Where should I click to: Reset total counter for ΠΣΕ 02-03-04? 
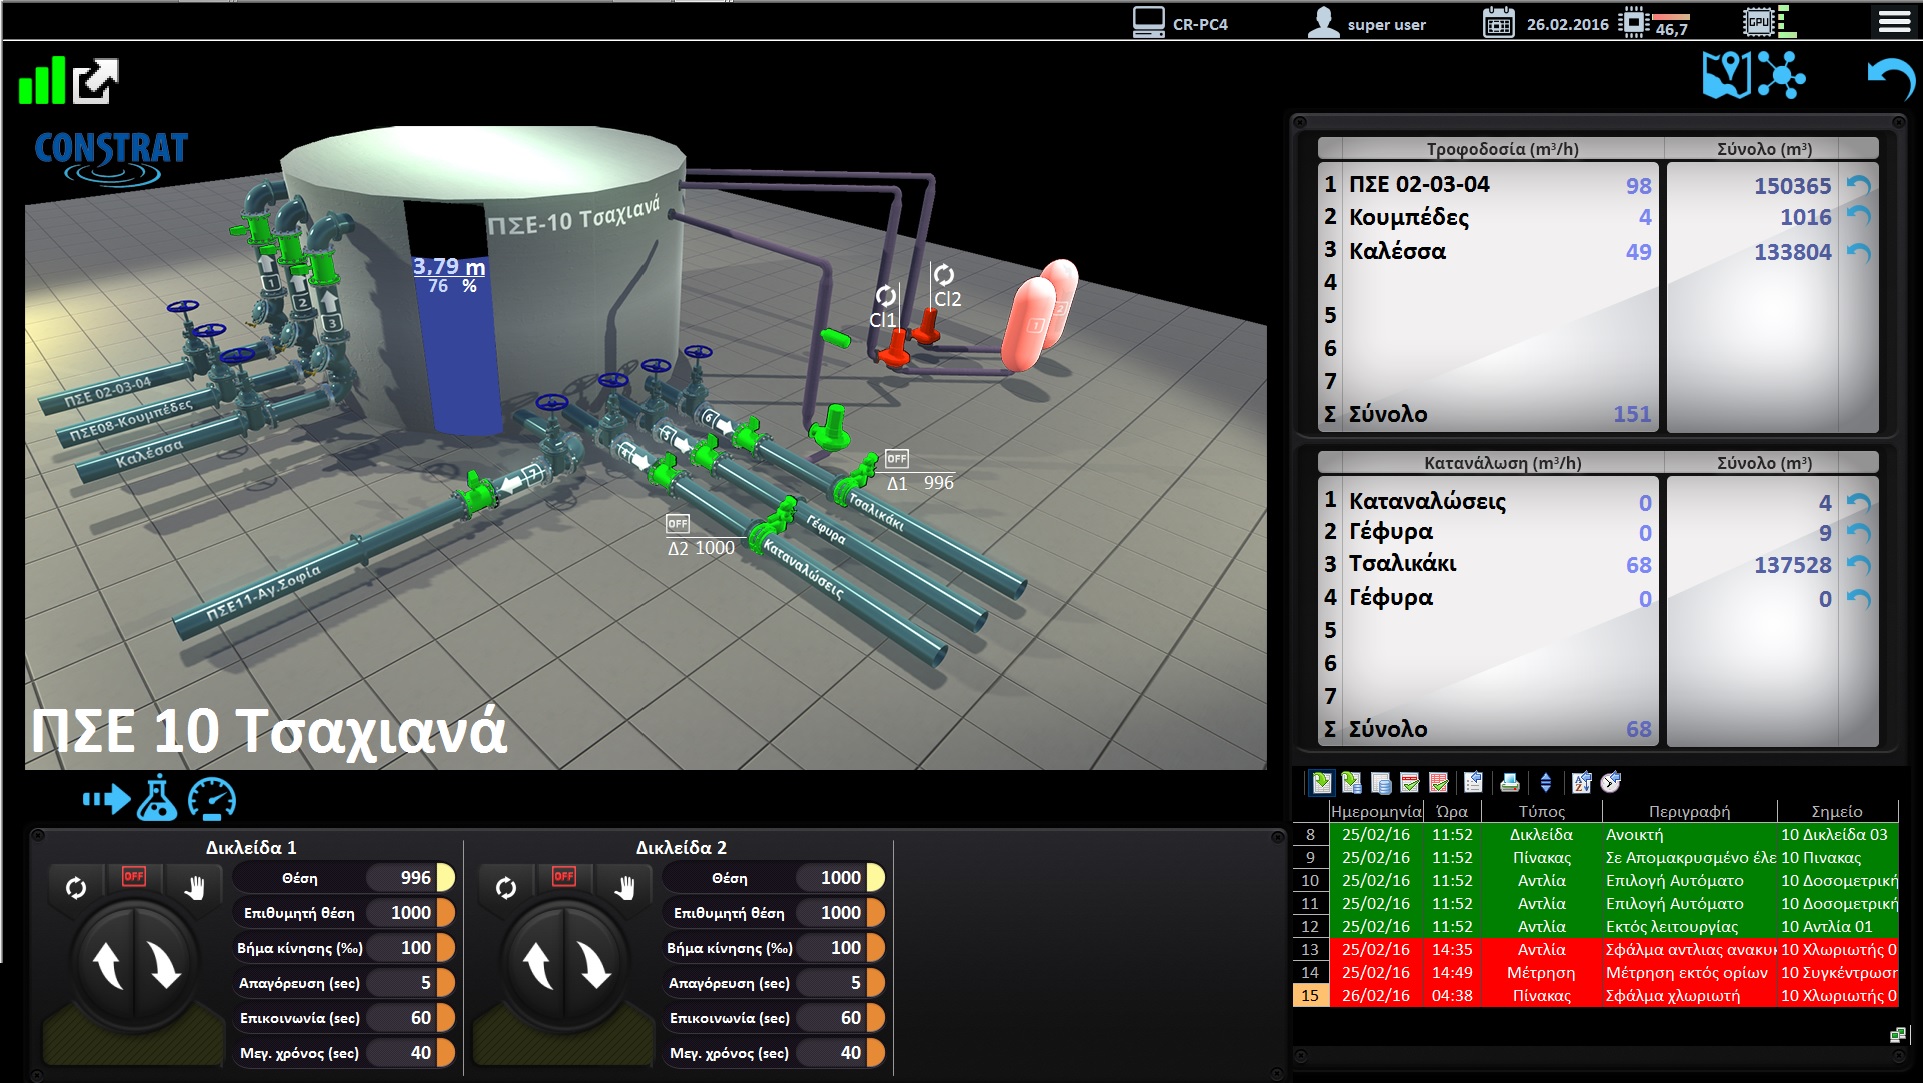coord(1858,185)
